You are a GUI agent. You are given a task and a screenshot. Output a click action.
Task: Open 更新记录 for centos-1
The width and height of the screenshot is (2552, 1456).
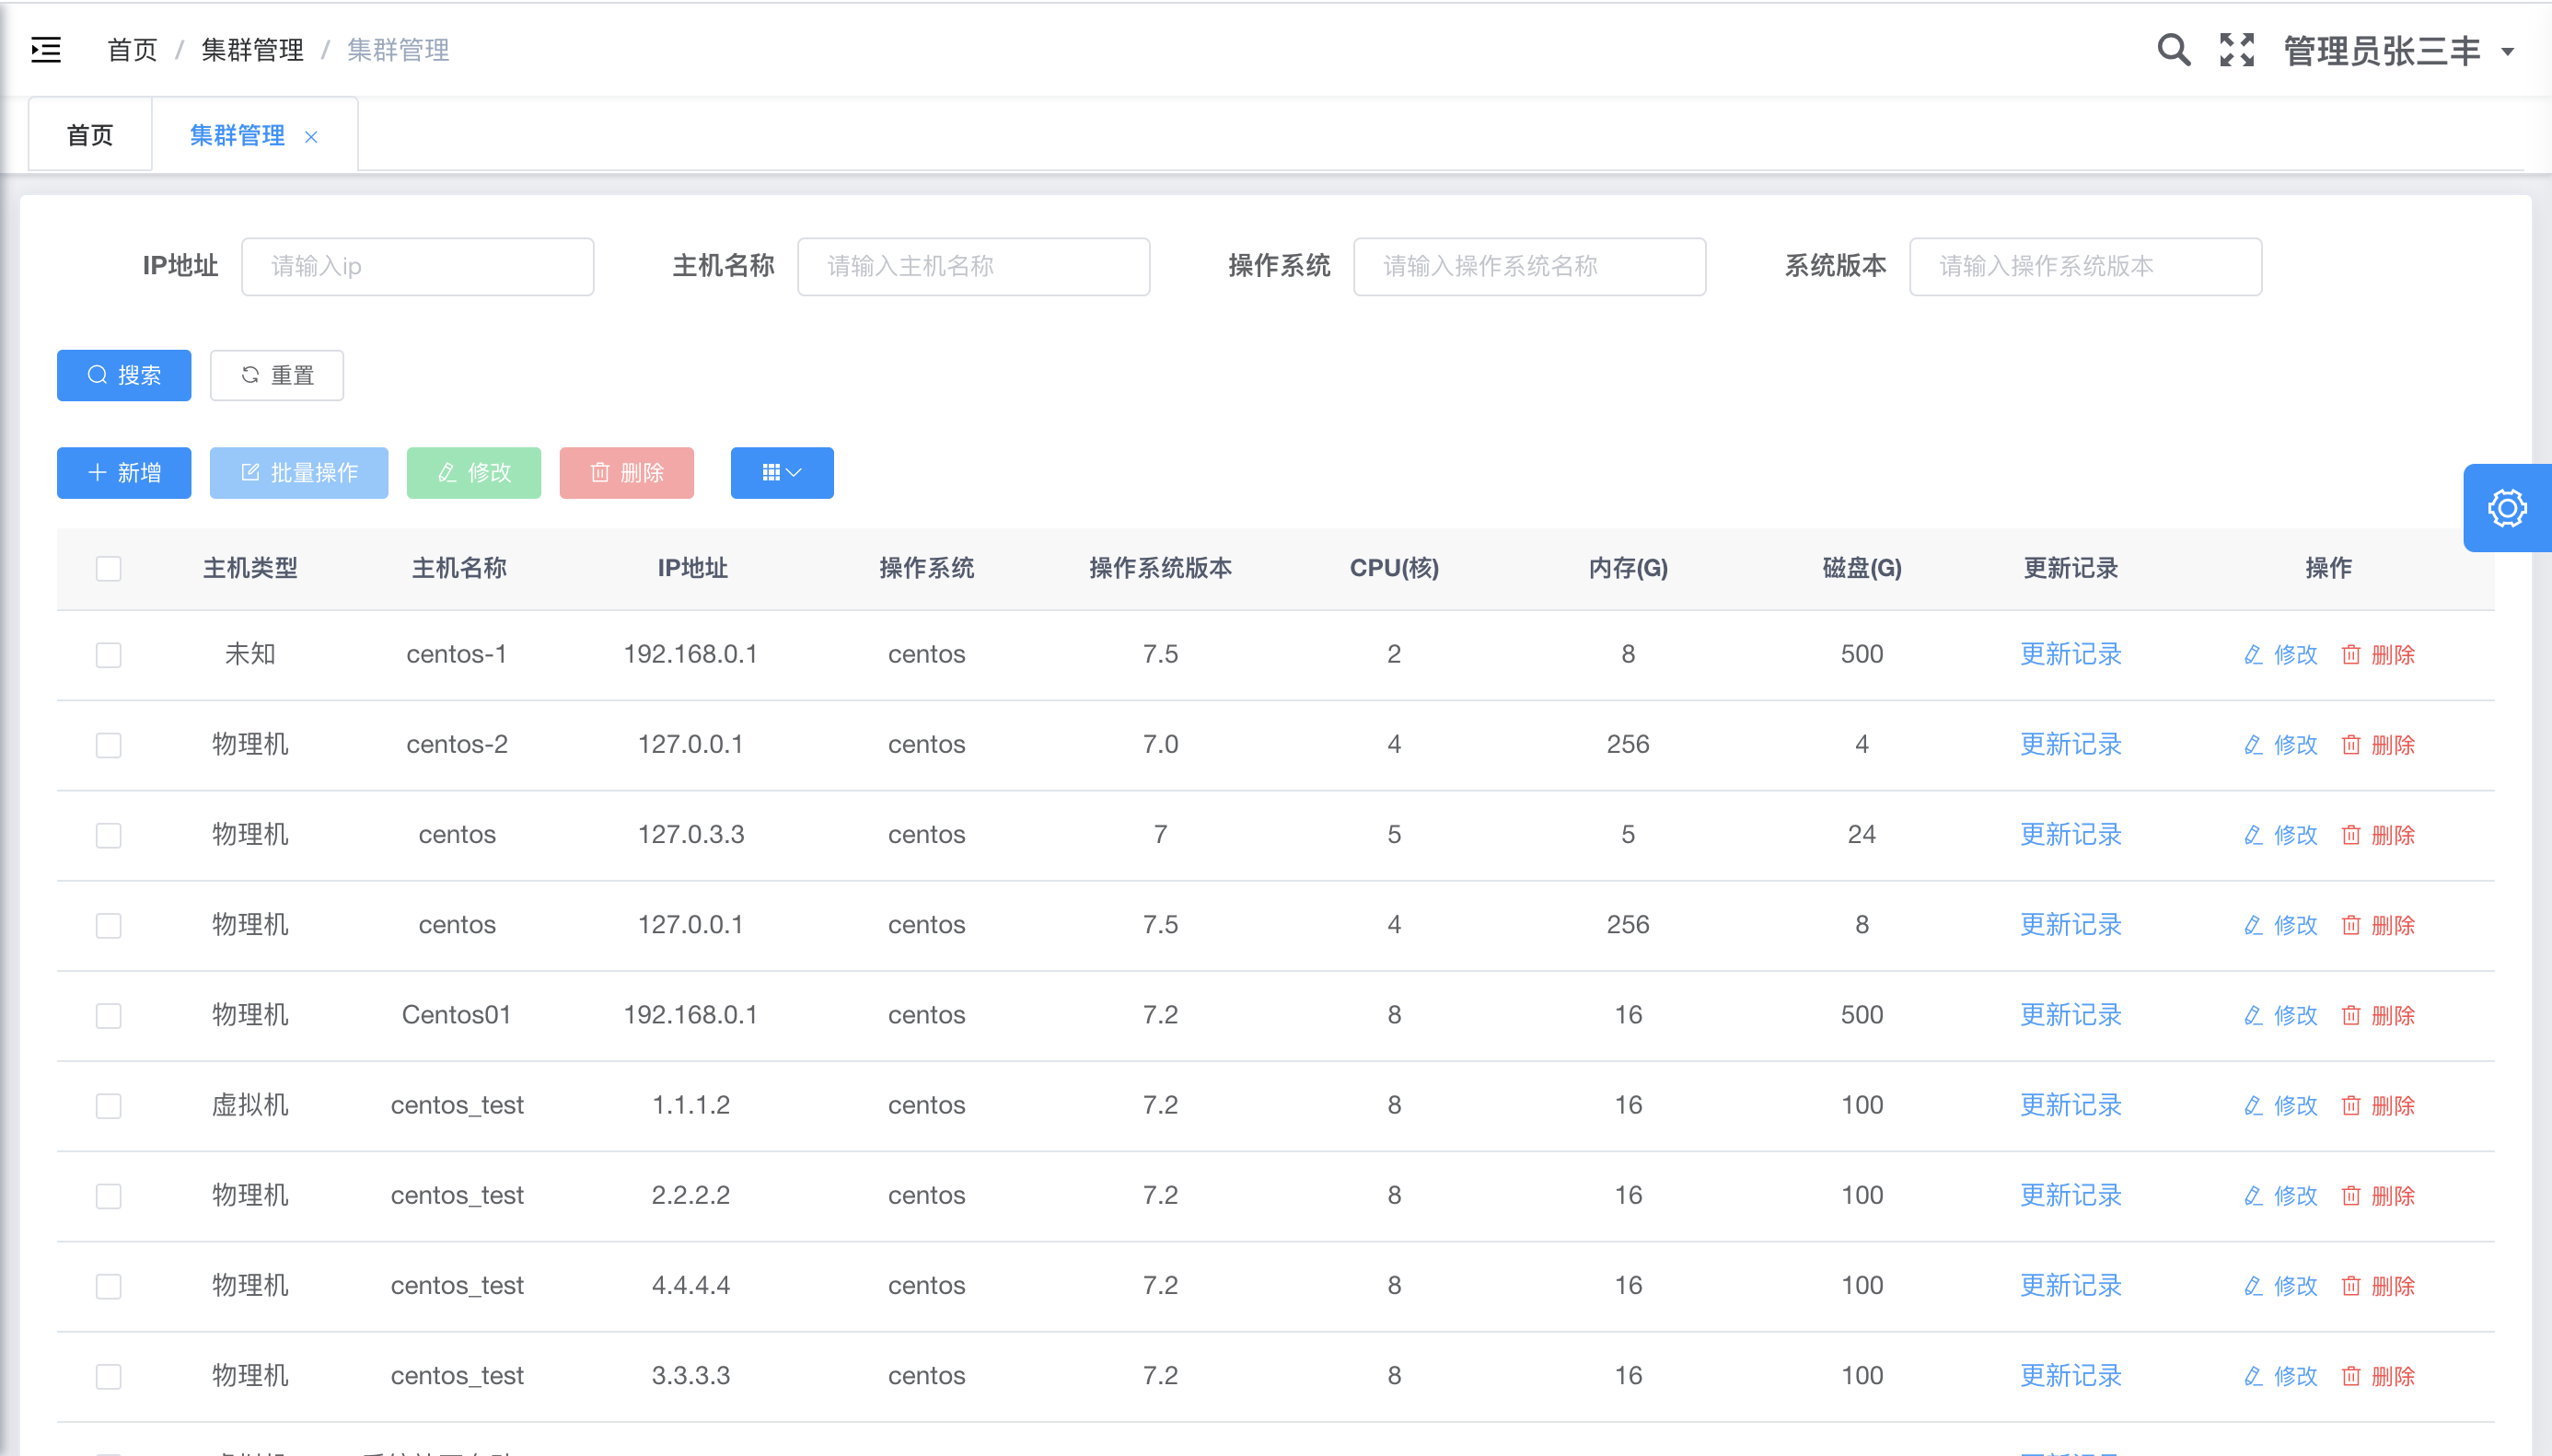coord(2070,654)
